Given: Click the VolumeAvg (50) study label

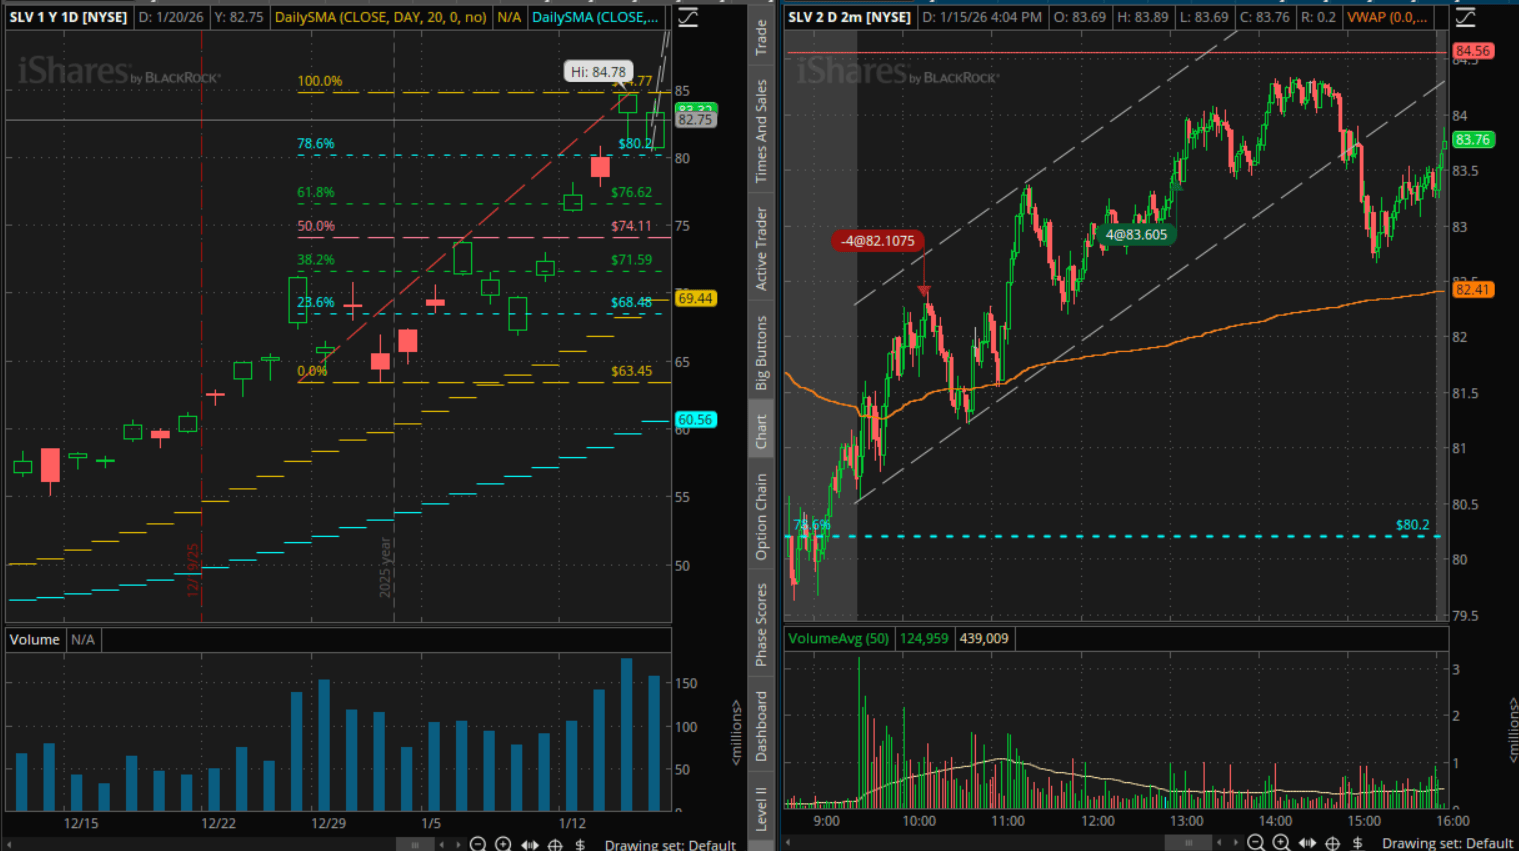Looking at the screenshot, I should pyautogui.click(x=838, y=638).
